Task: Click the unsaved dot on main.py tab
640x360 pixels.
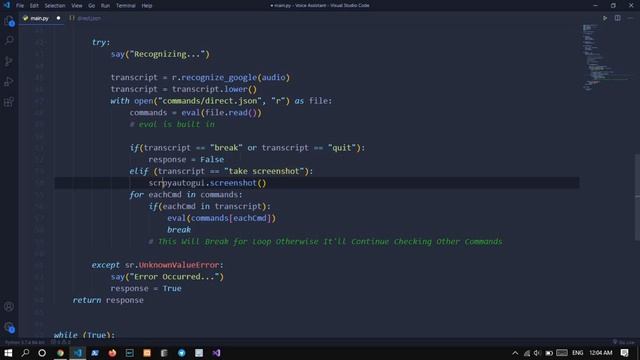Action: (x=58, y=18)
